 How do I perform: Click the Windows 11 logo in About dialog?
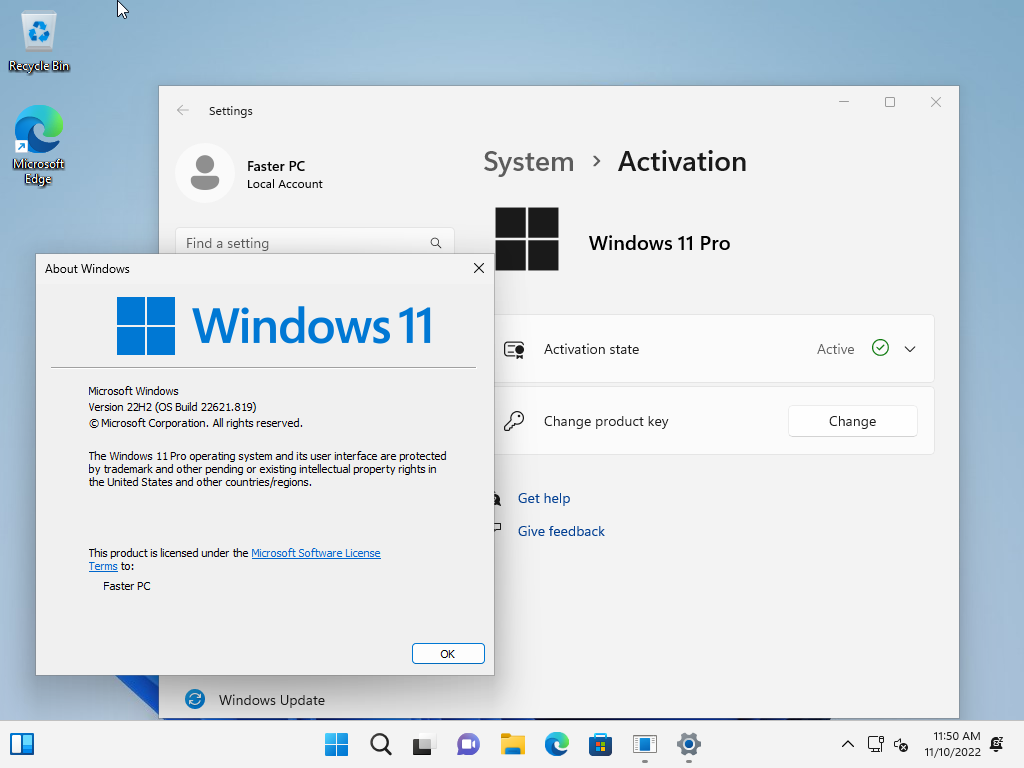click(x=274, y=326)
